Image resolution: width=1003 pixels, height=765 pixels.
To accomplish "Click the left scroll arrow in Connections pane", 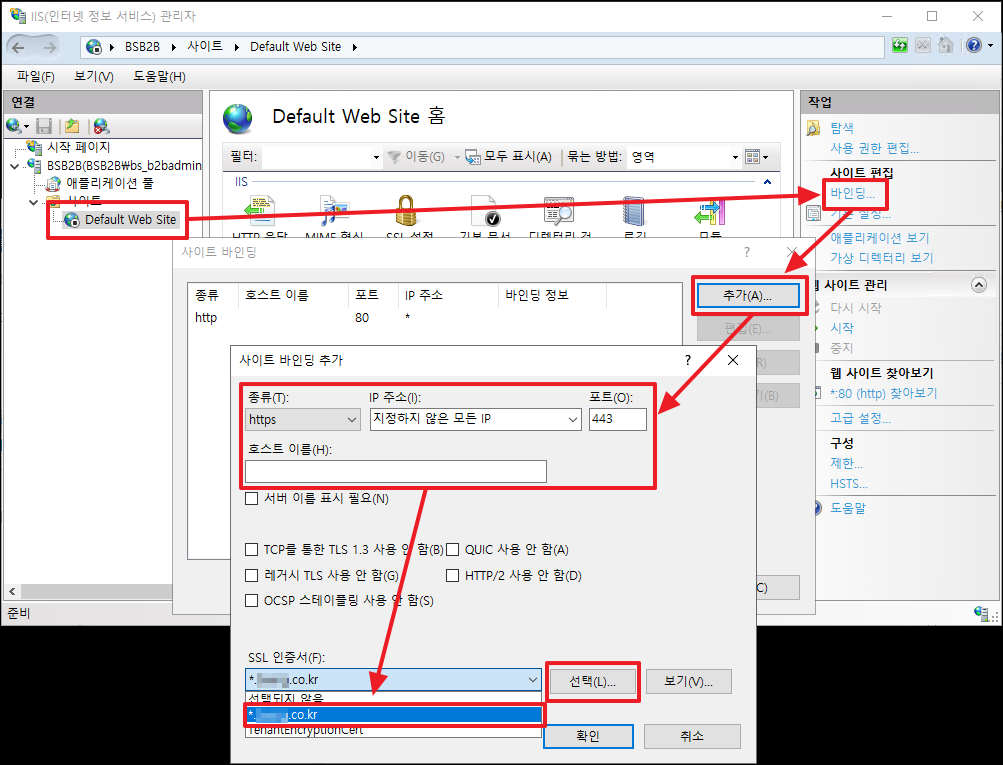I will [12, 592].
